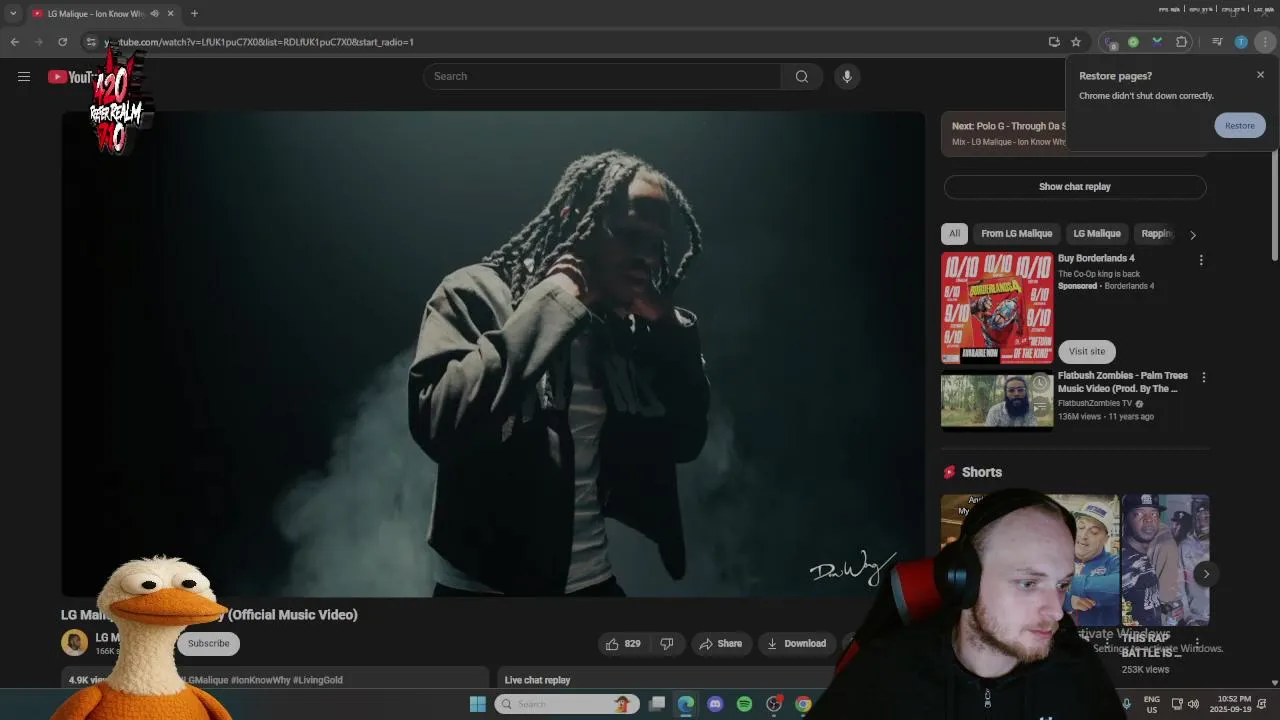Open Chrome three-dot menu
The image size is (1280, 720).
[1265, 42]
